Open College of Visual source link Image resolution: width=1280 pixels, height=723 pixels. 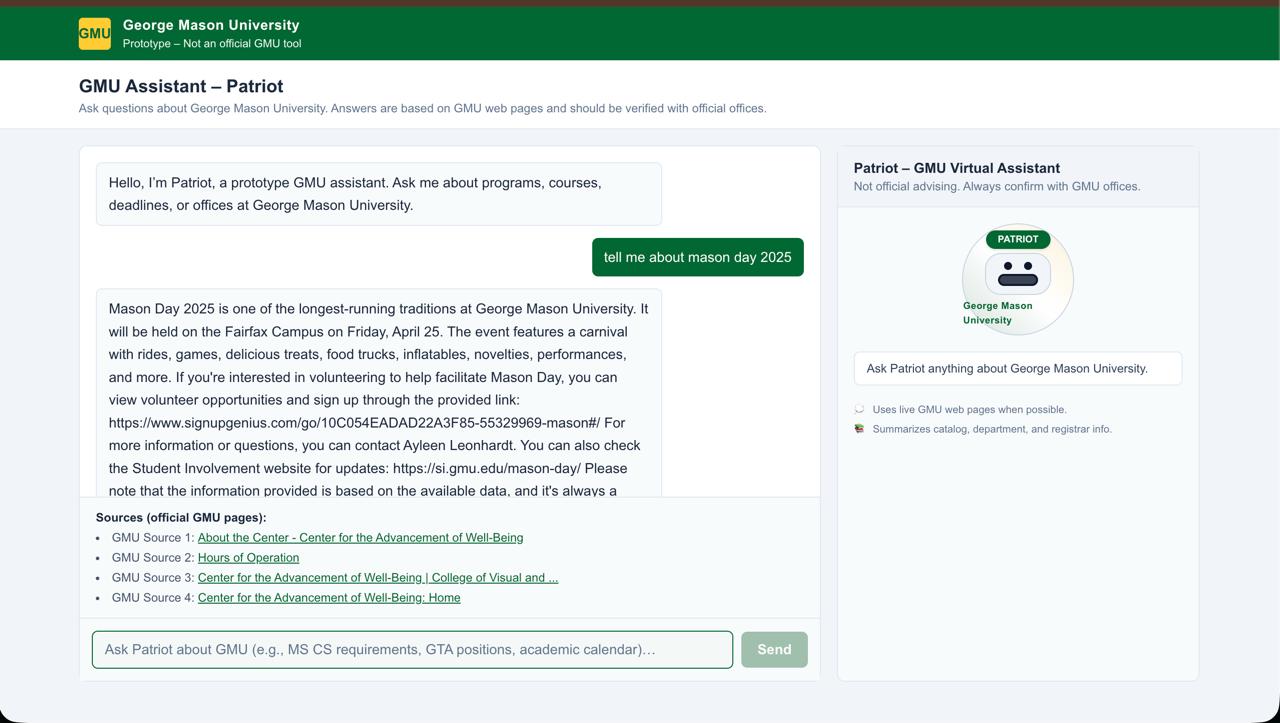(378, 578)
